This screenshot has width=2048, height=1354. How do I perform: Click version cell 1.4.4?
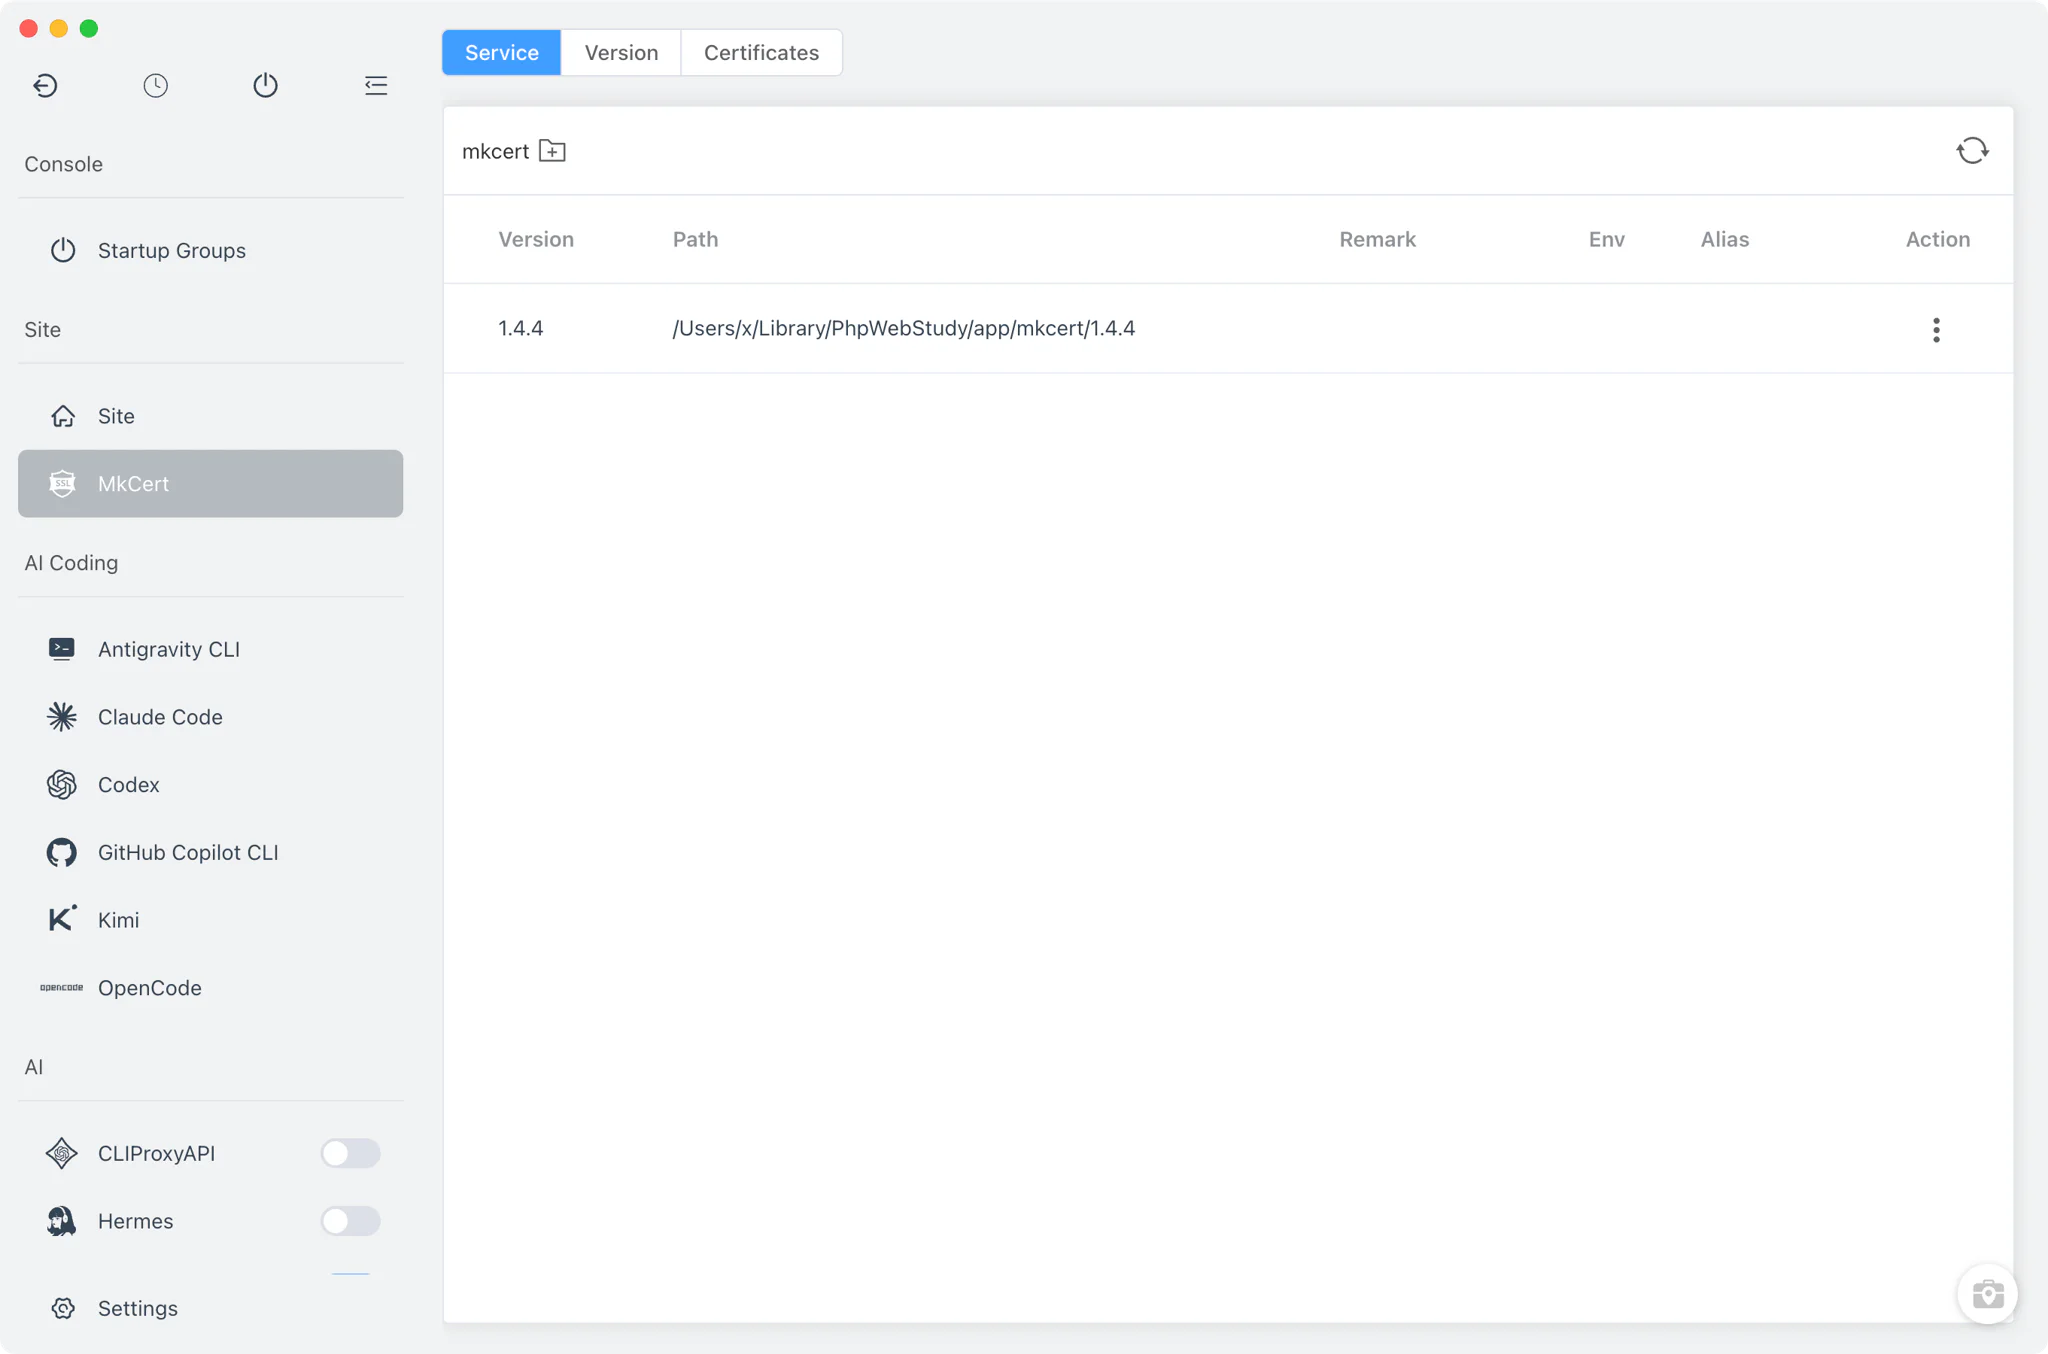tap(521, 328)
